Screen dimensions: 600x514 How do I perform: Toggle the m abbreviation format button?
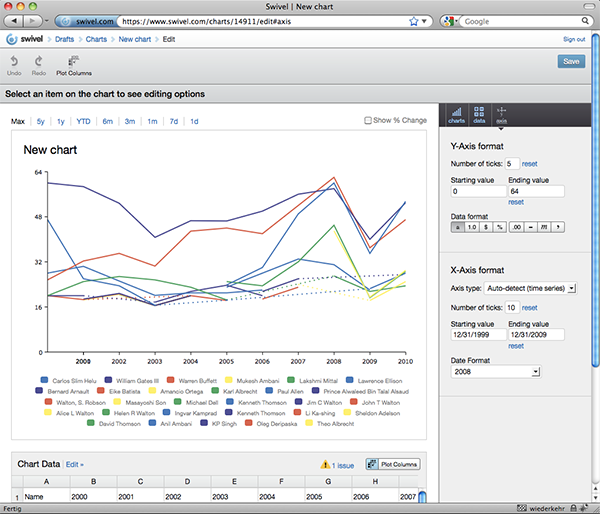click(544, 227)
